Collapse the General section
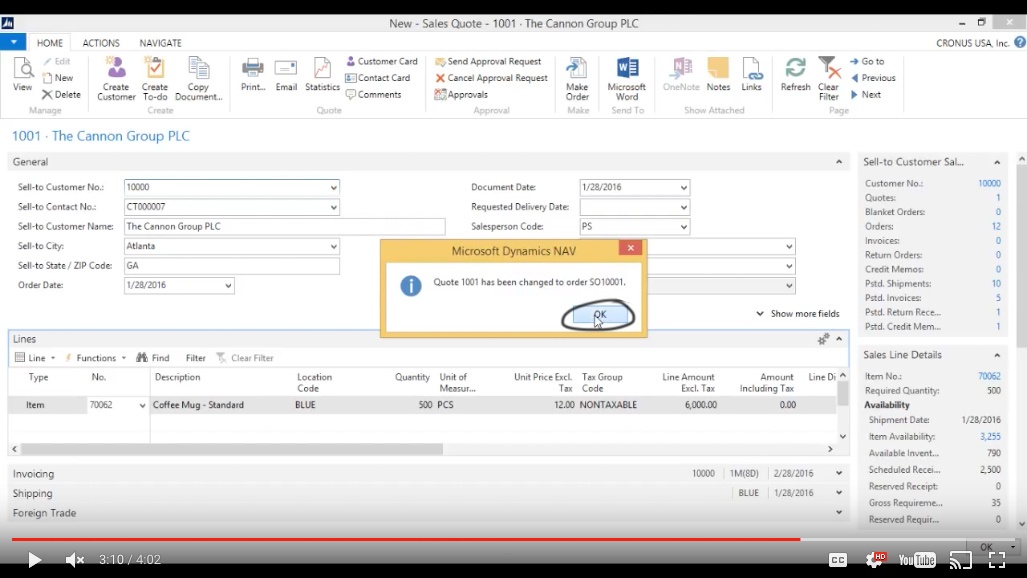Image resolution: width=1027 pixels, height=578 pixels. (x=839, y=162)
